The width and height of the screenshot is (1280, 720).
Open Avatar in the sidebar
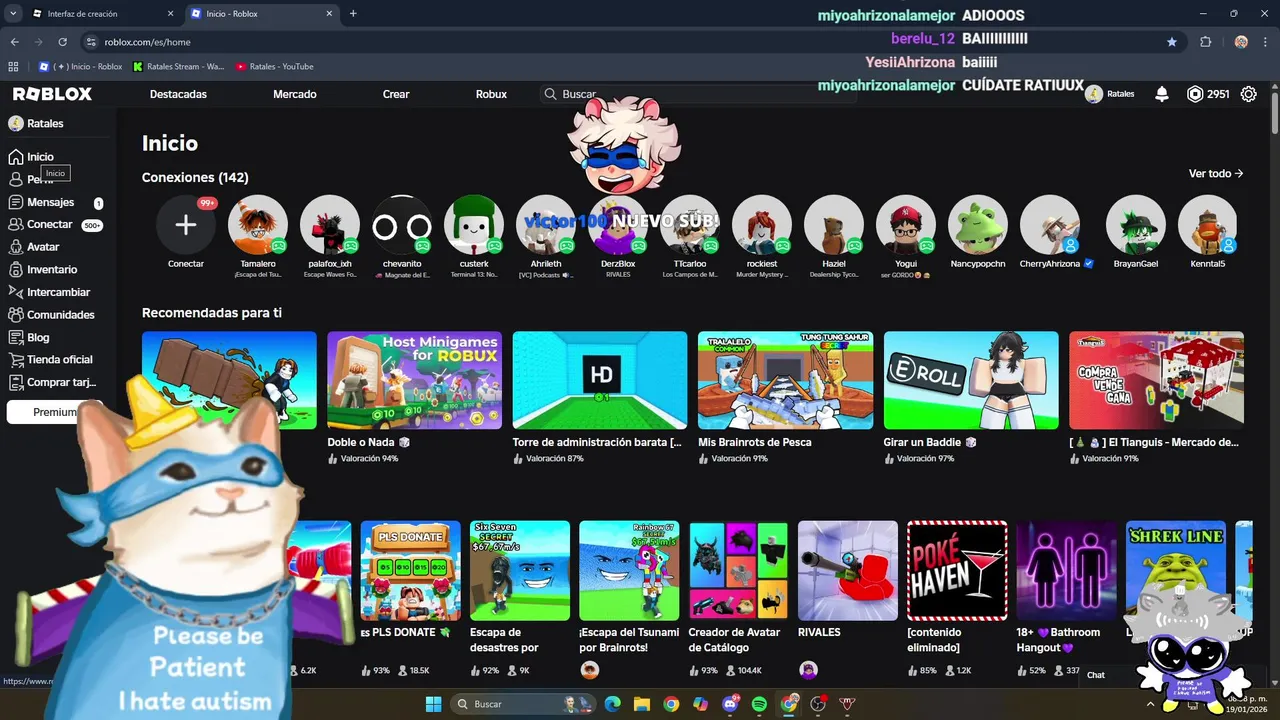tap(43, 247)
